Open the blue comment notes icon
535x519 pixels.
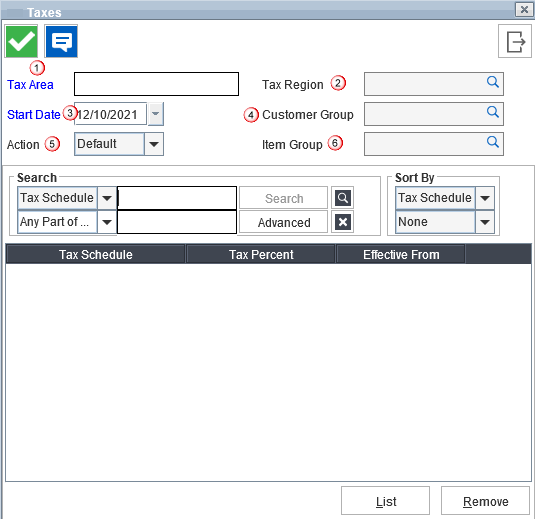[x=61, y=41]
